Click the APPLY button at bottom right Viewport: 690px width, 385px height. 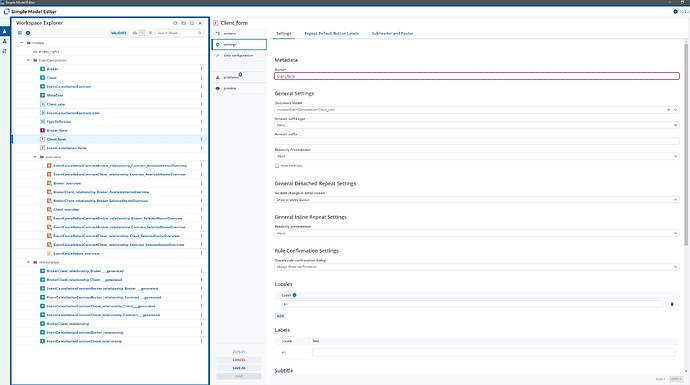point(676,379)
